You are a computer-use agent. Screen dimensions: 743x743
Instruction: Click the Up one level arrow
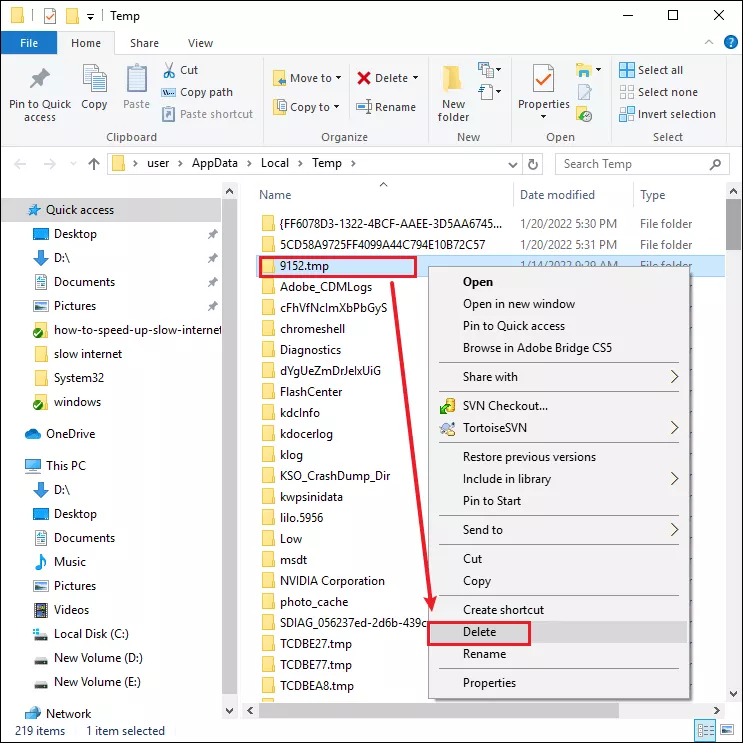click(94, 164)
